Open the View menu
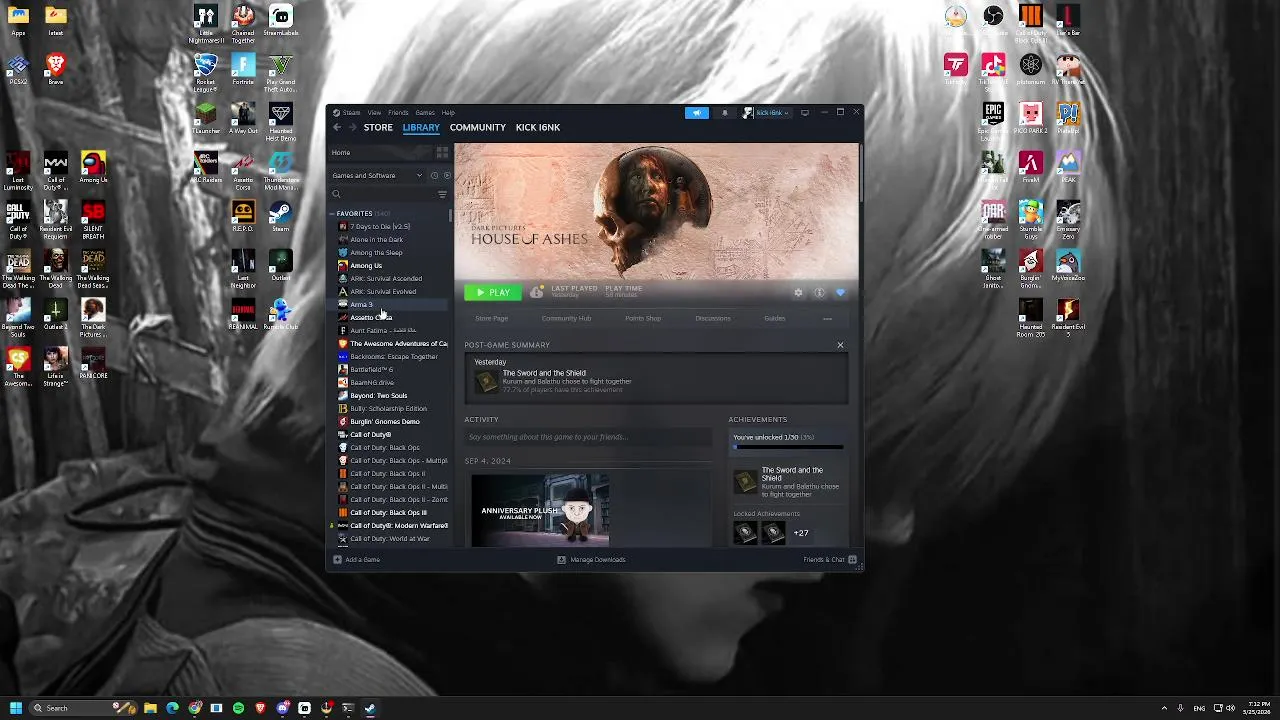The image size is (1280, 720). click(x=374, y=112)
